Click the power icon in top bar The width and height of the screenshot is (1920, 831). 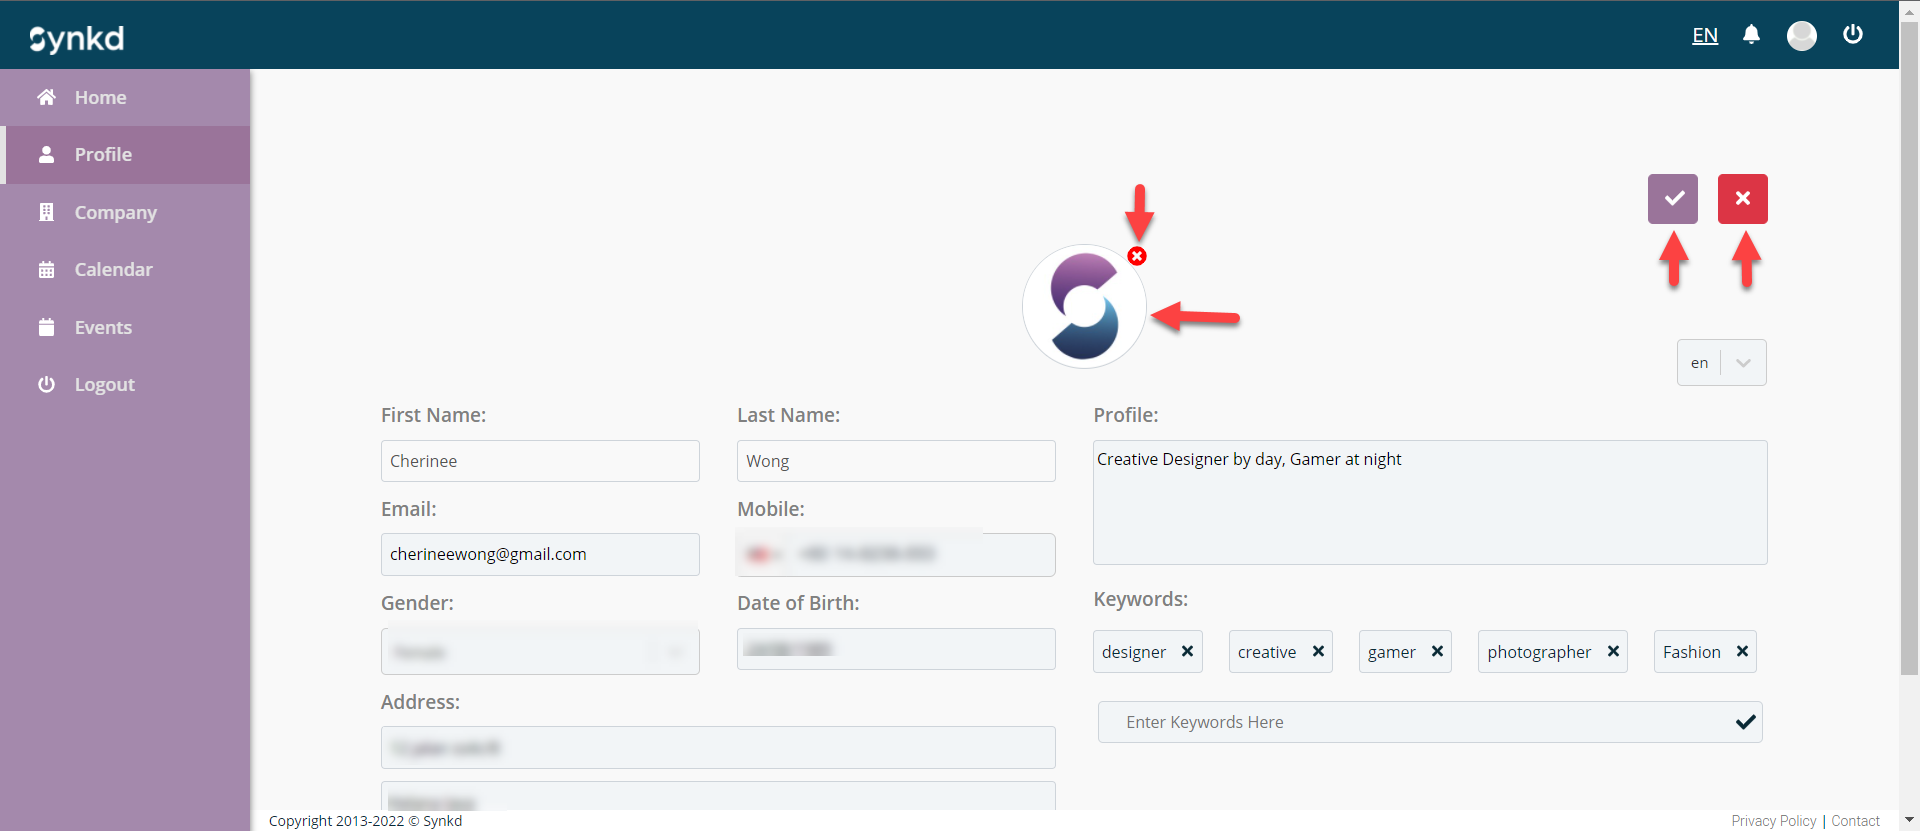tap(1852, 35)
